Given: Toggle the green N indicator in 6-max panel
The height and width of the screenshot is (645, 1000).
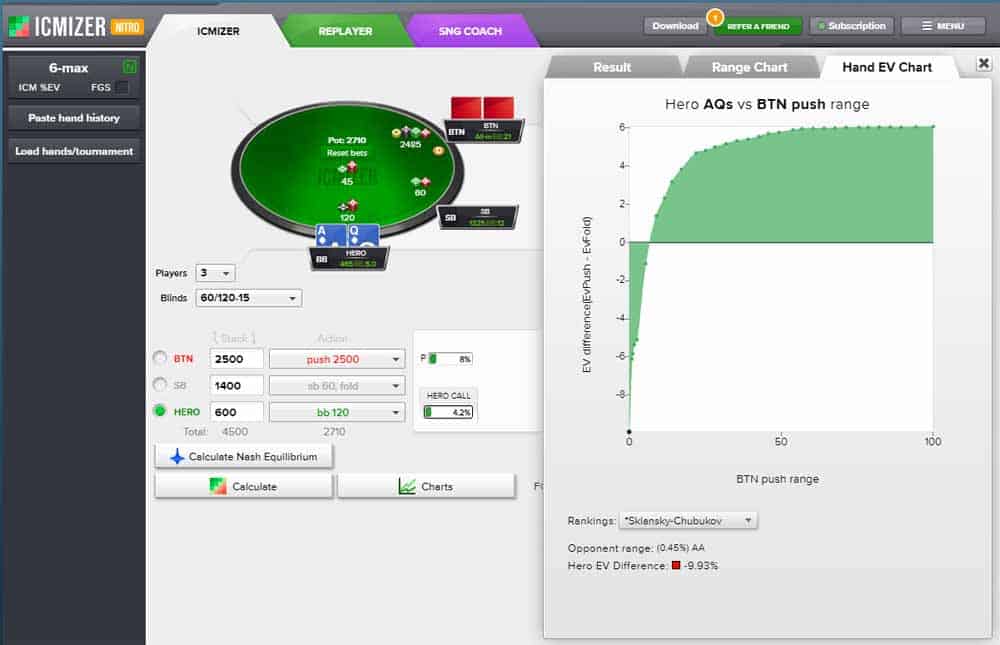Looking at the screenshot, I should coord(129,66).
